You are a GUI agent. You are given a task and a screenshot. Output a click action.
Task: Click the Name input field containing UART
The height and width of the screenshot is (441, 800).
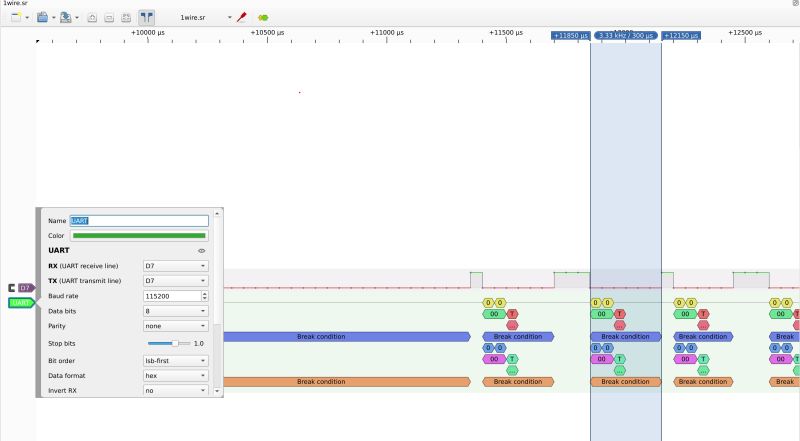[139, 220]
